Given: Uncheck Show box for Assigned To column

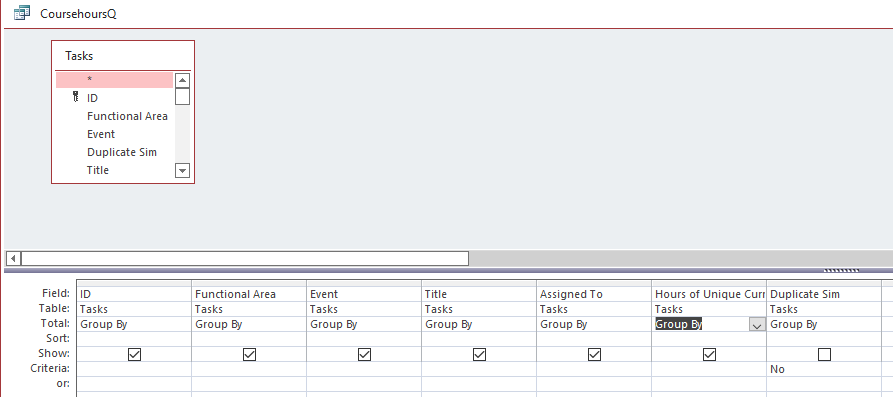Looking at the screenshot, I should click(595, 354).
